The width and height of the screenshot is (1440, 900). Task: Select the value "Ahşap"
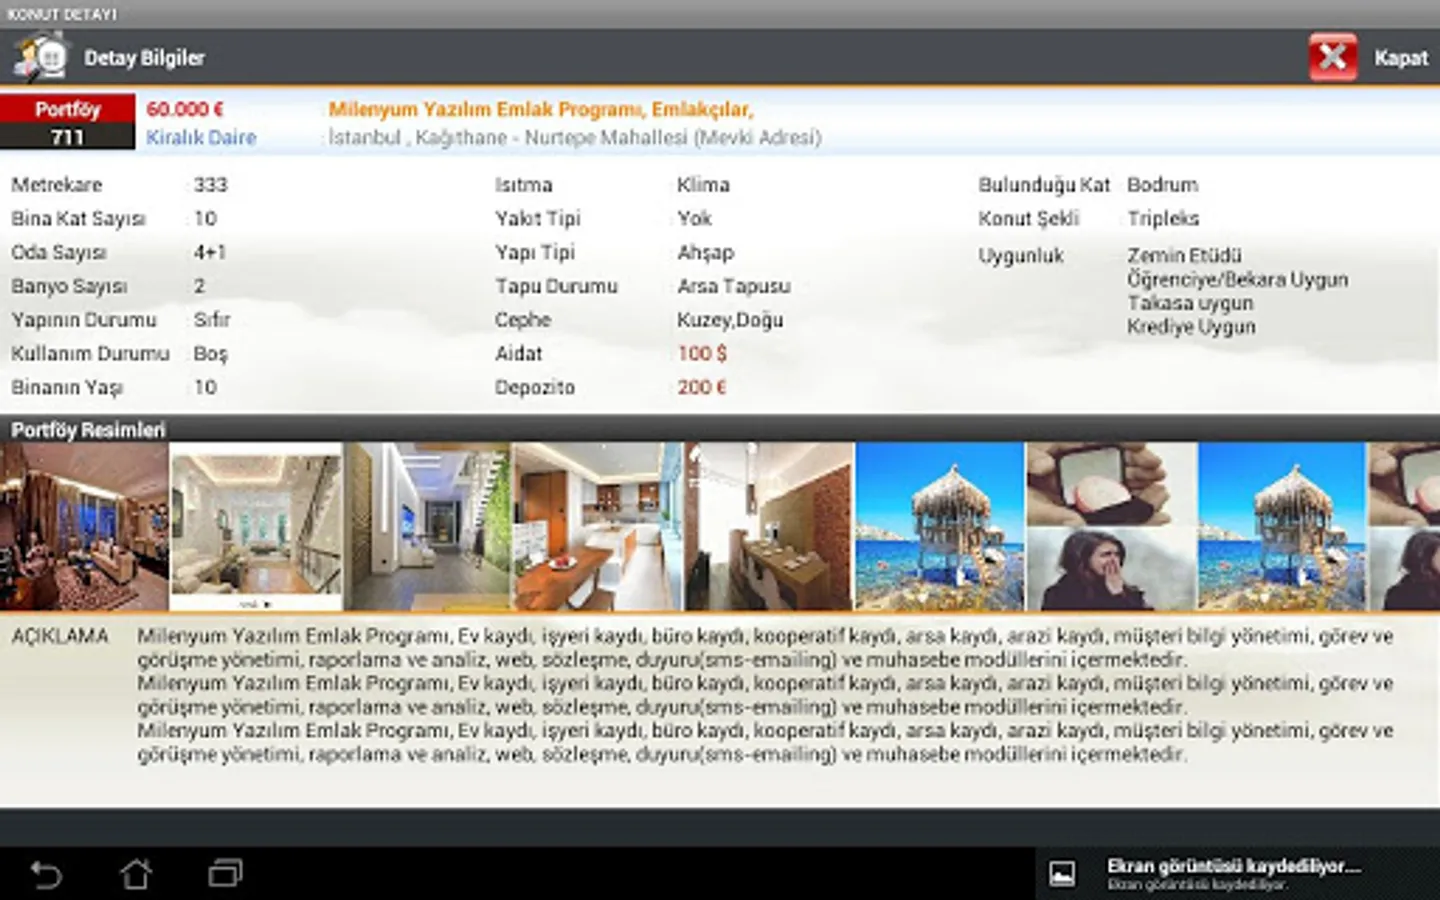point(705,254)
